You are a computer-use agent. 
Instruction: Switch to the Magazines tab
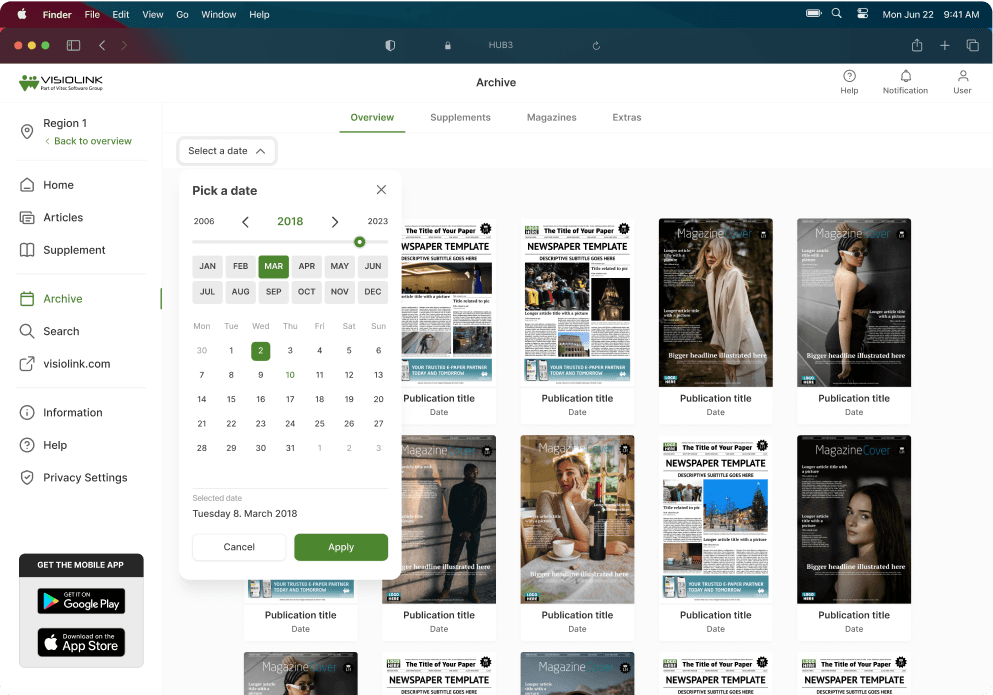[x=552, y=117]
